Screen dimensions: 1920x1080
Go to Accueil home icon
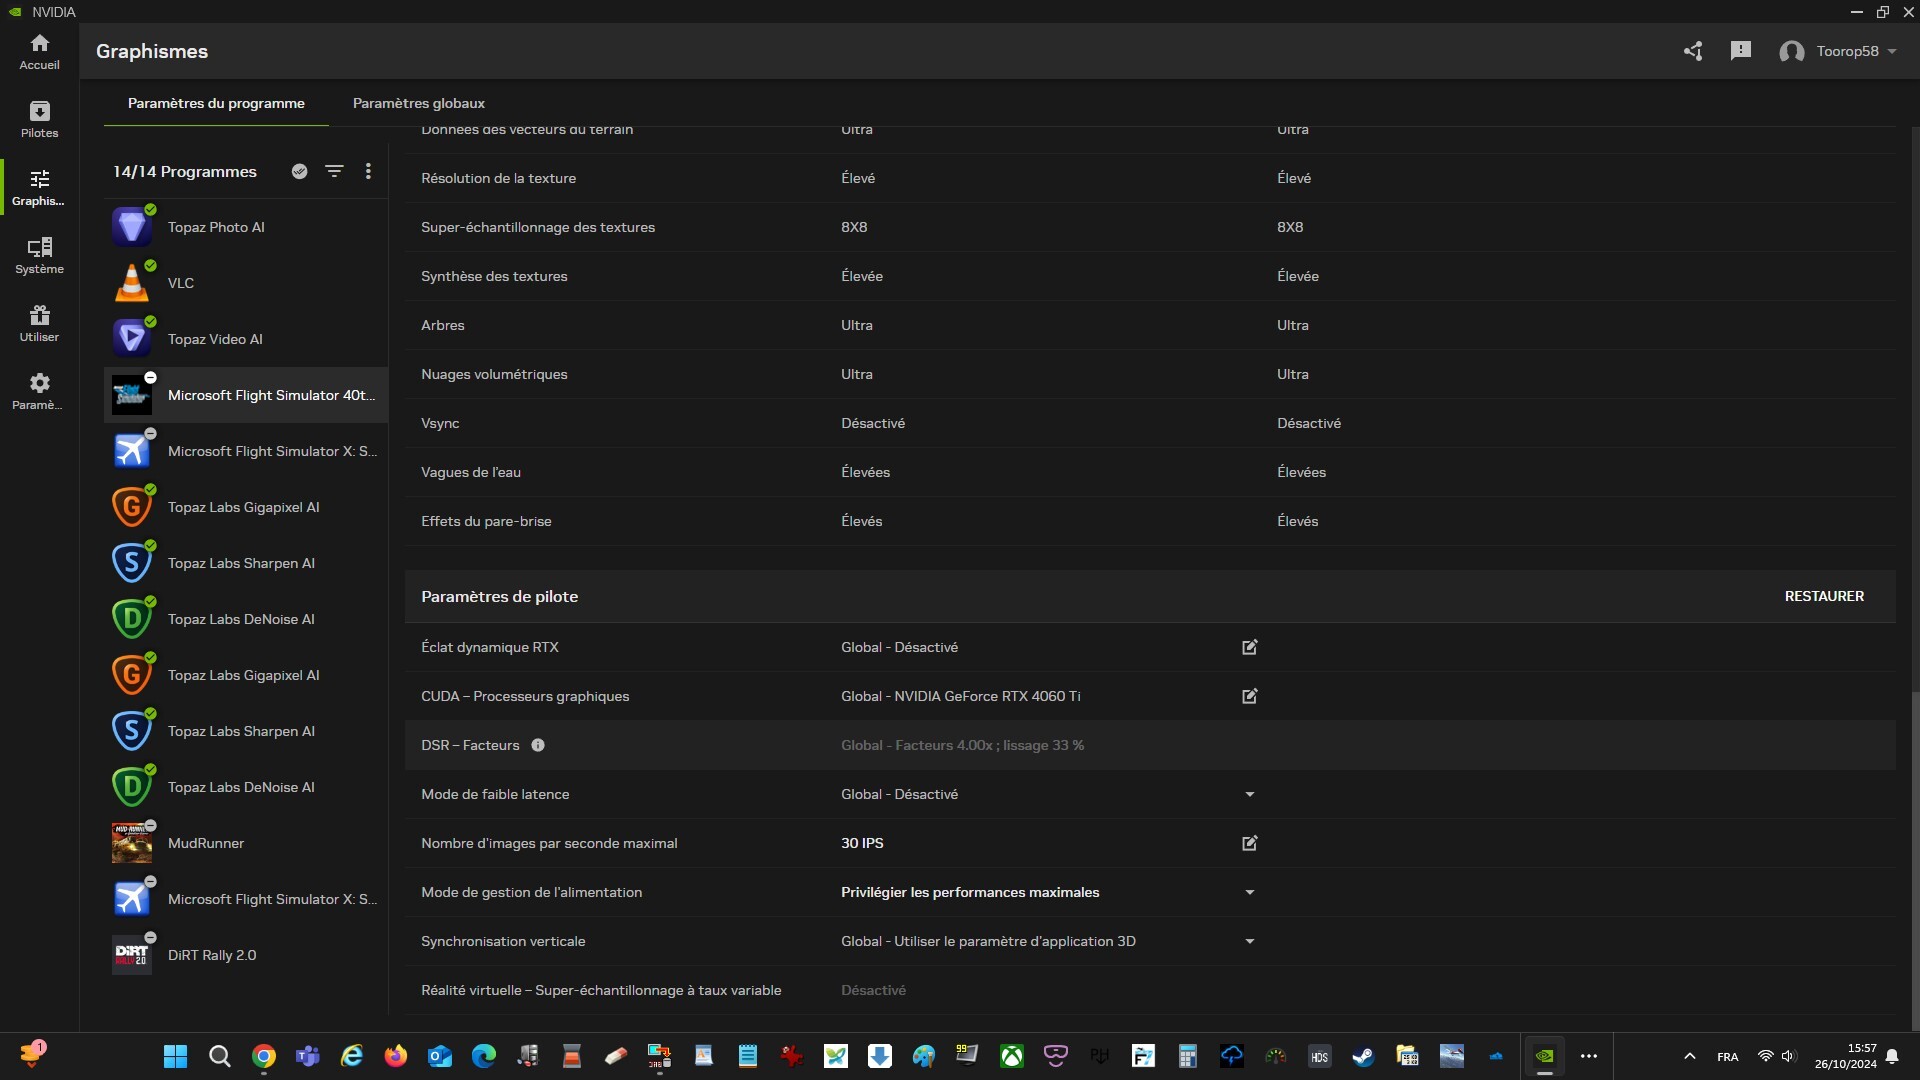[39, 51]
